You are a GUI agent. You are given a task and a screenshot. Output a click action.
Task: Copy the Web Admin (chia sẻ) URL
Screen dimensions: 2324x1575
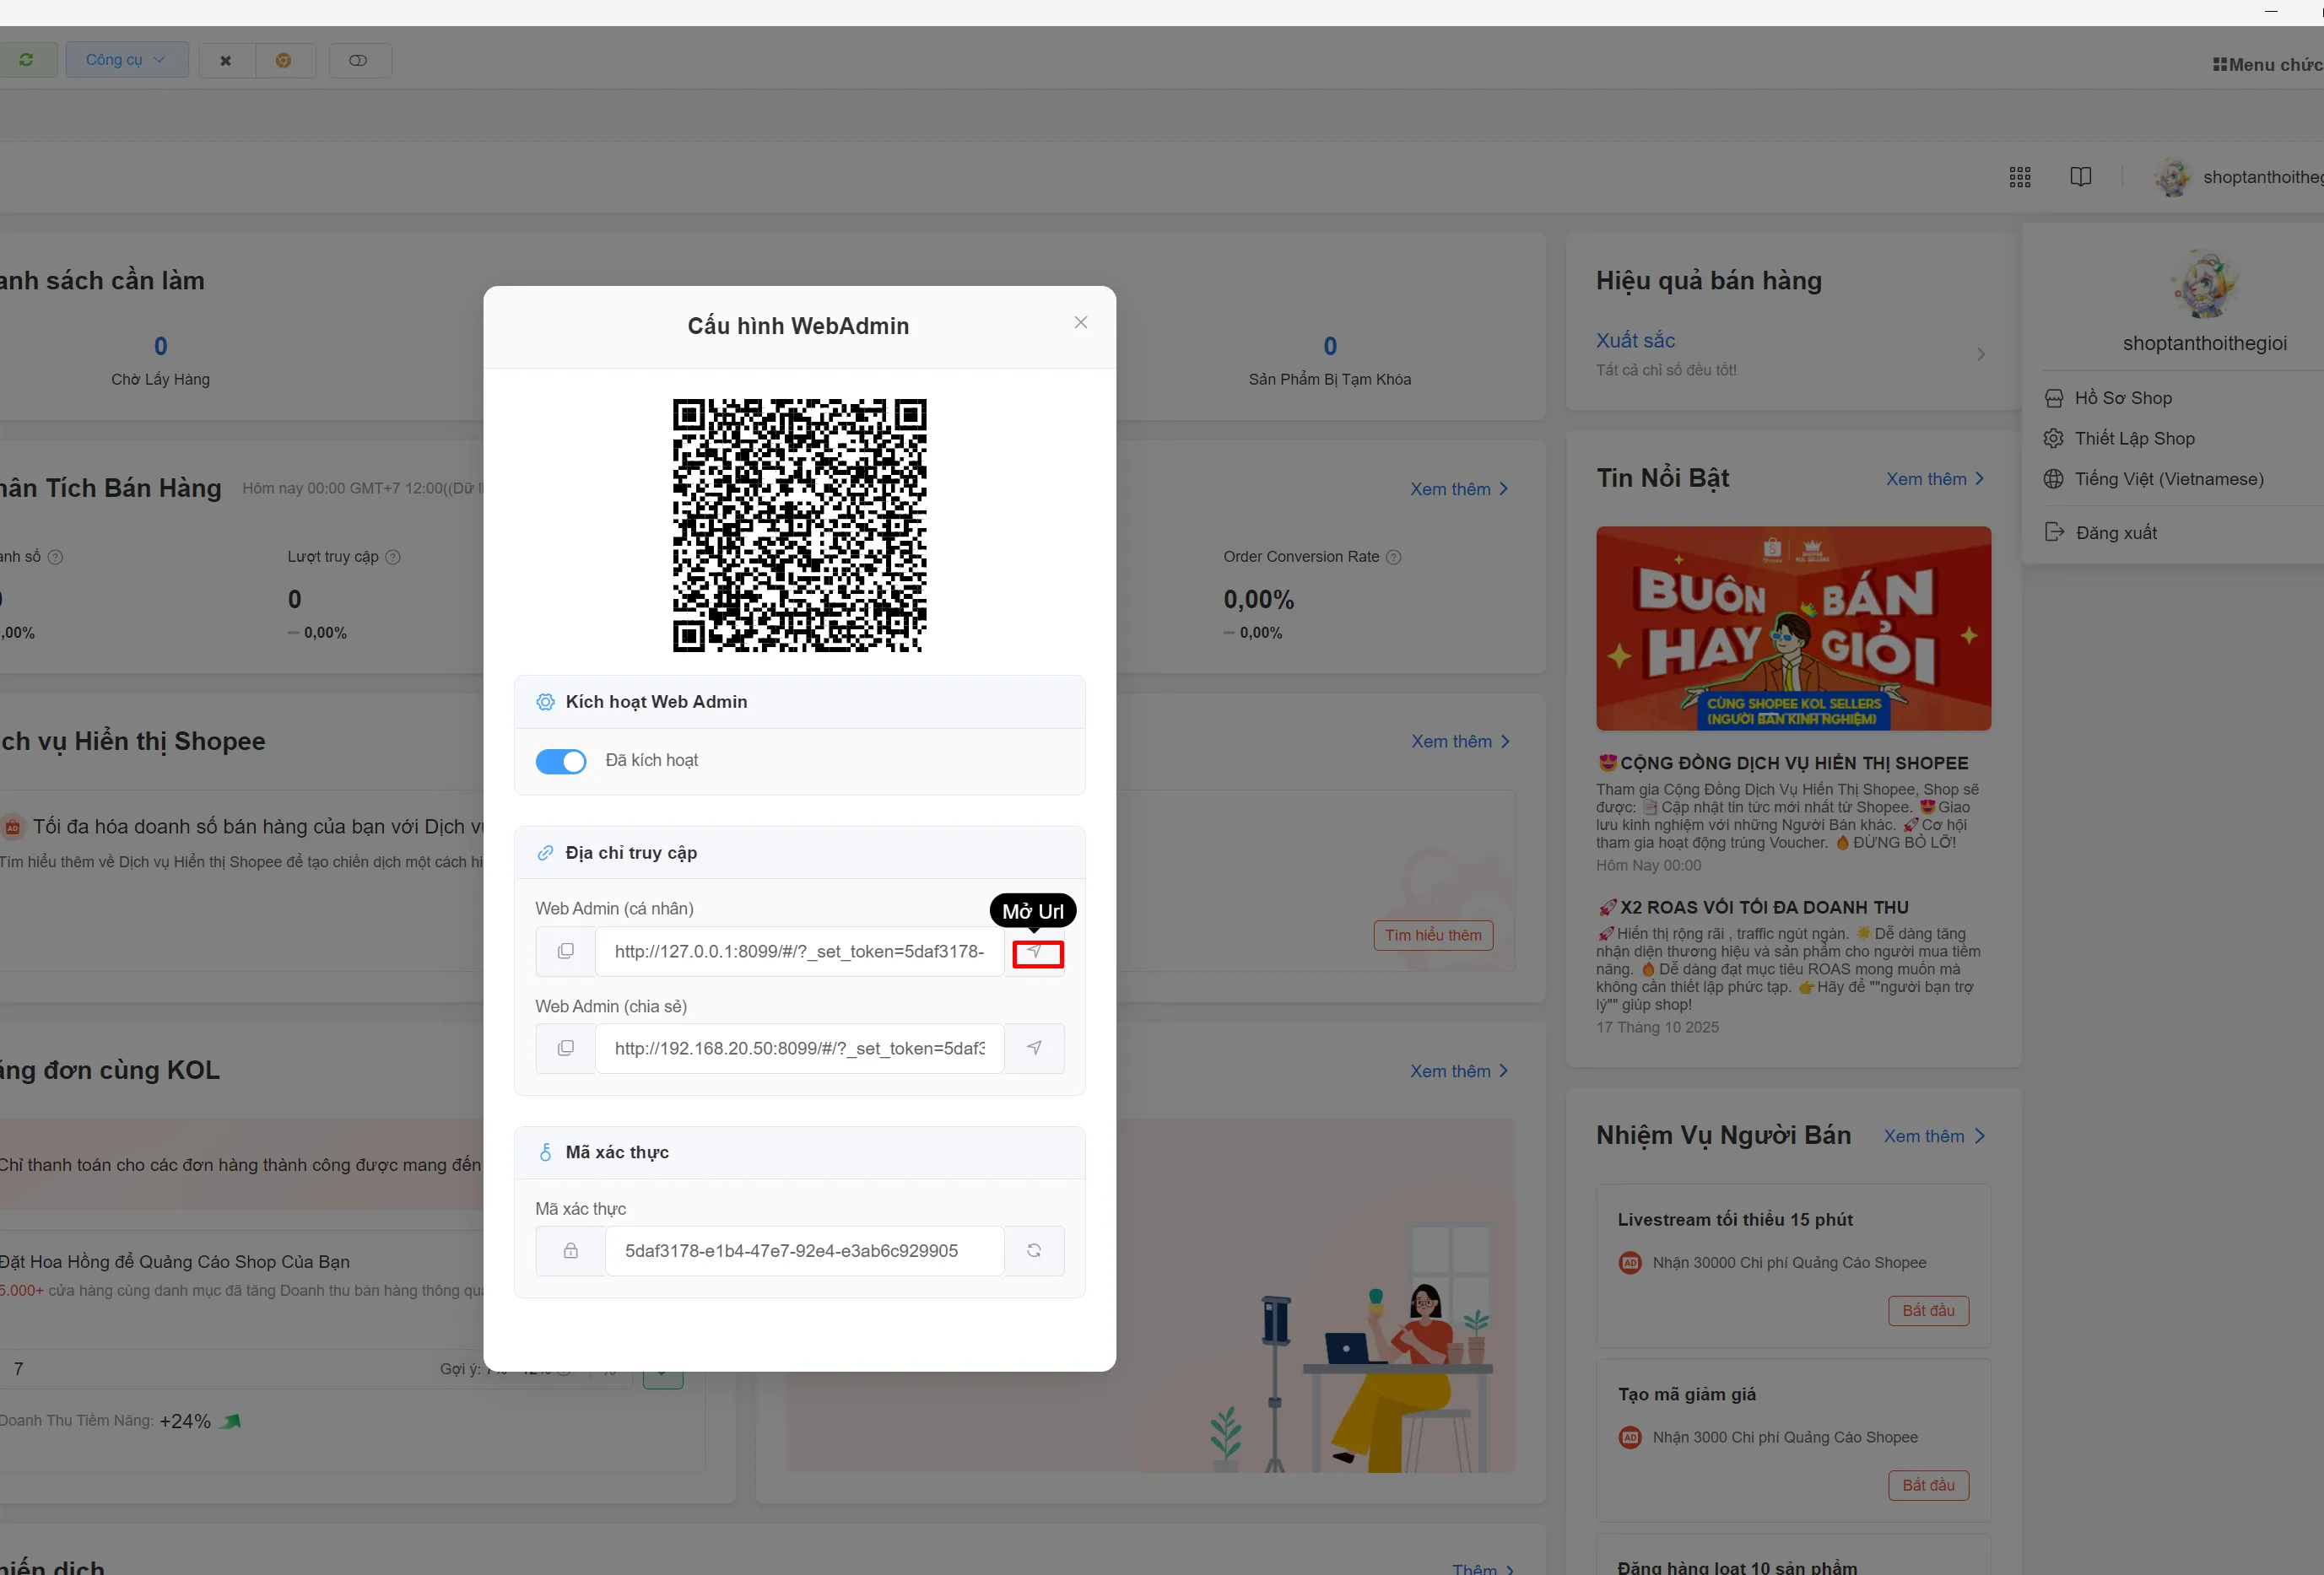coord(565,1048)
